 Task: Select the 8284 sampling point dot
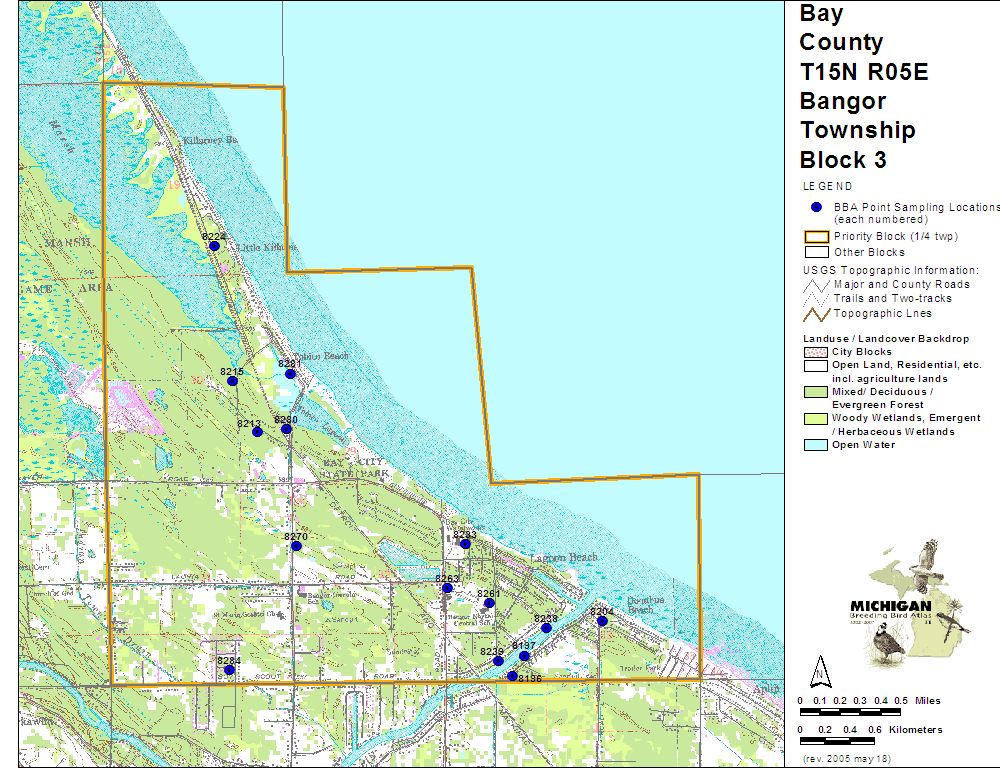tap(229, 670)
